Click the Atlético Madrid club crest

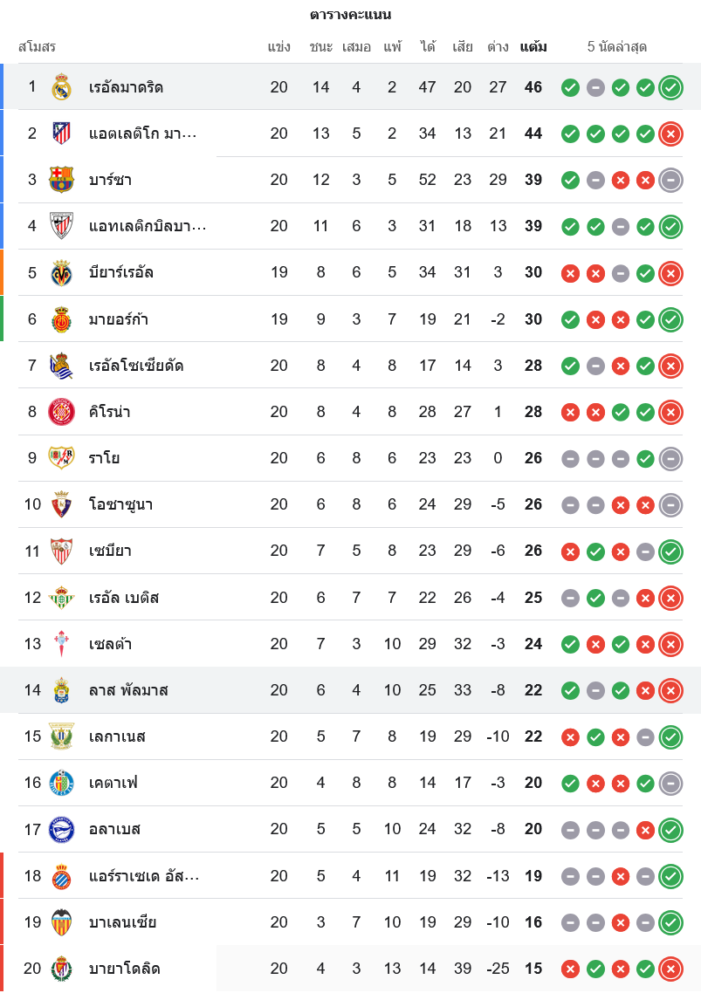(62, 133)
